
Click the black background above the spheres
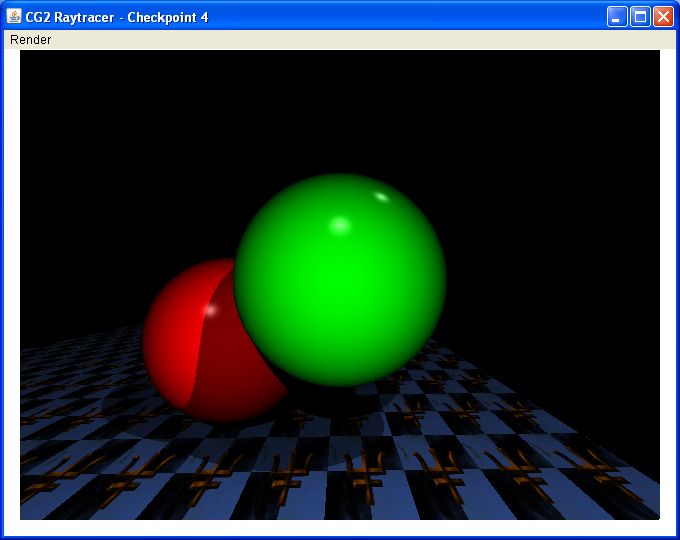point(340,100)
